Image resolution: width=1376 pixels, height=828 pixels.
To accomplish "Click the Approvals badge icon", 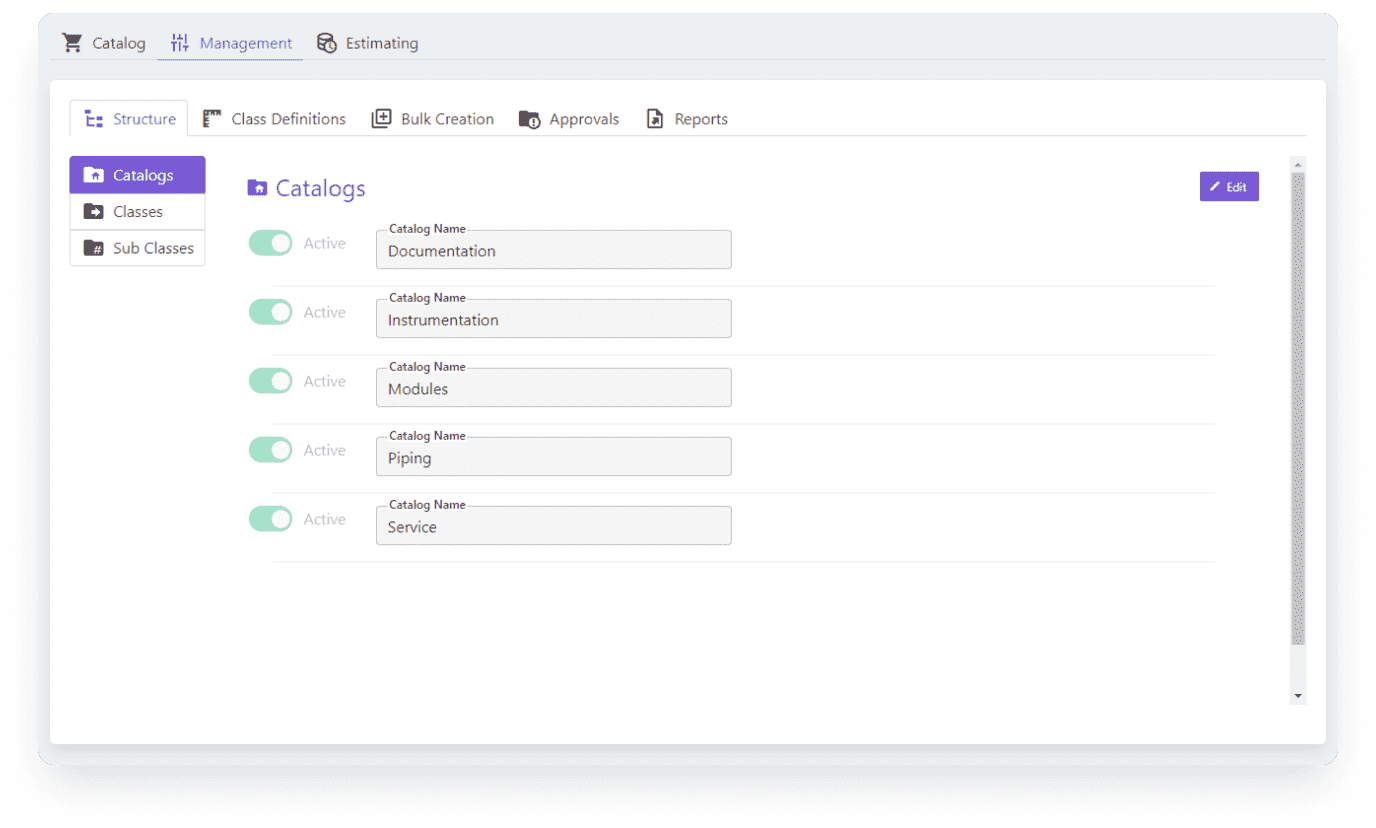I will pyautogui.click(x=528, y=118).
